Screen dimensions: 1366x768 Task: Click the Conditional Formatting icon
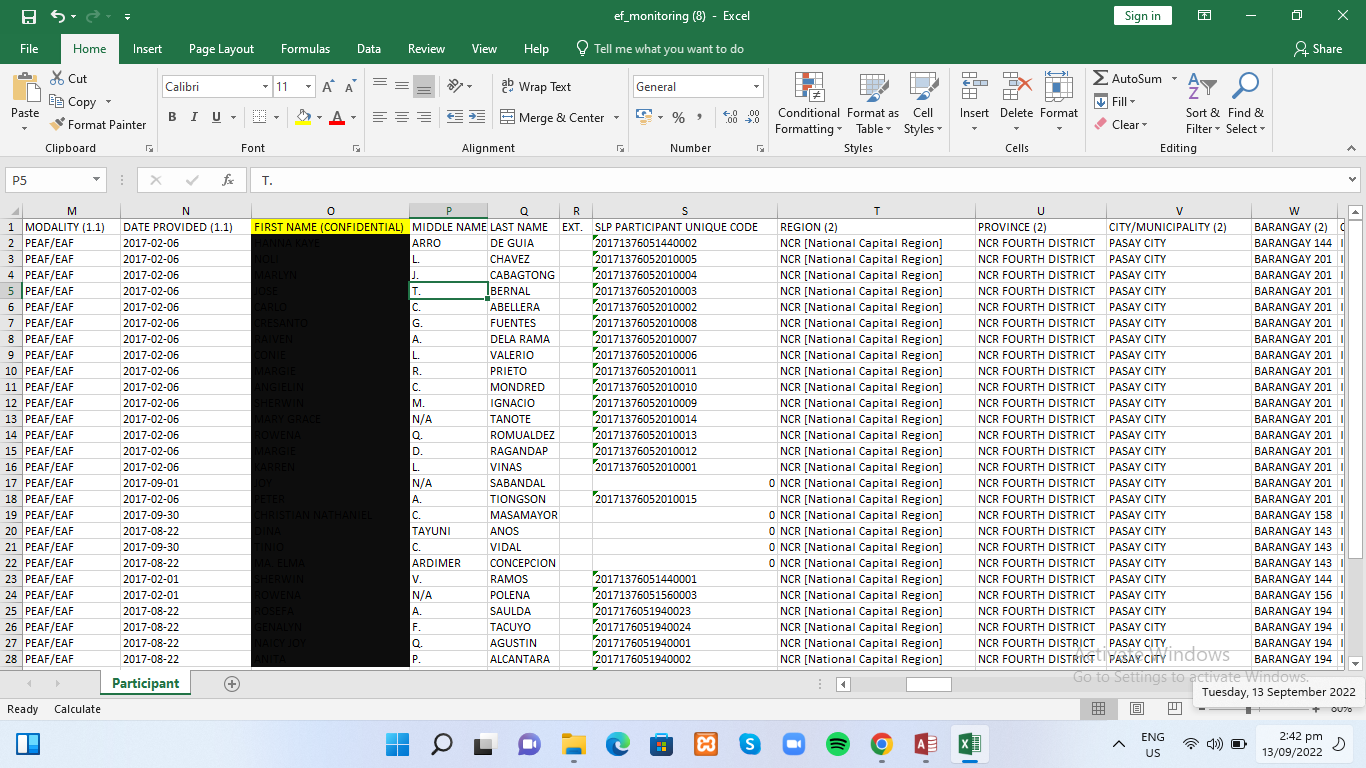(x=809, y=88)
